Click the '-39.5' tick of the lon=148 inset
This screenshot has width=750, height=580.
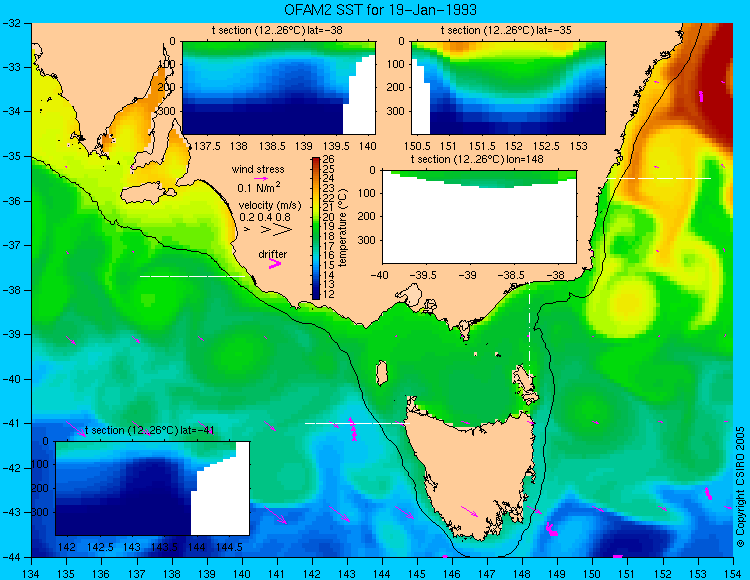(425, 275)
